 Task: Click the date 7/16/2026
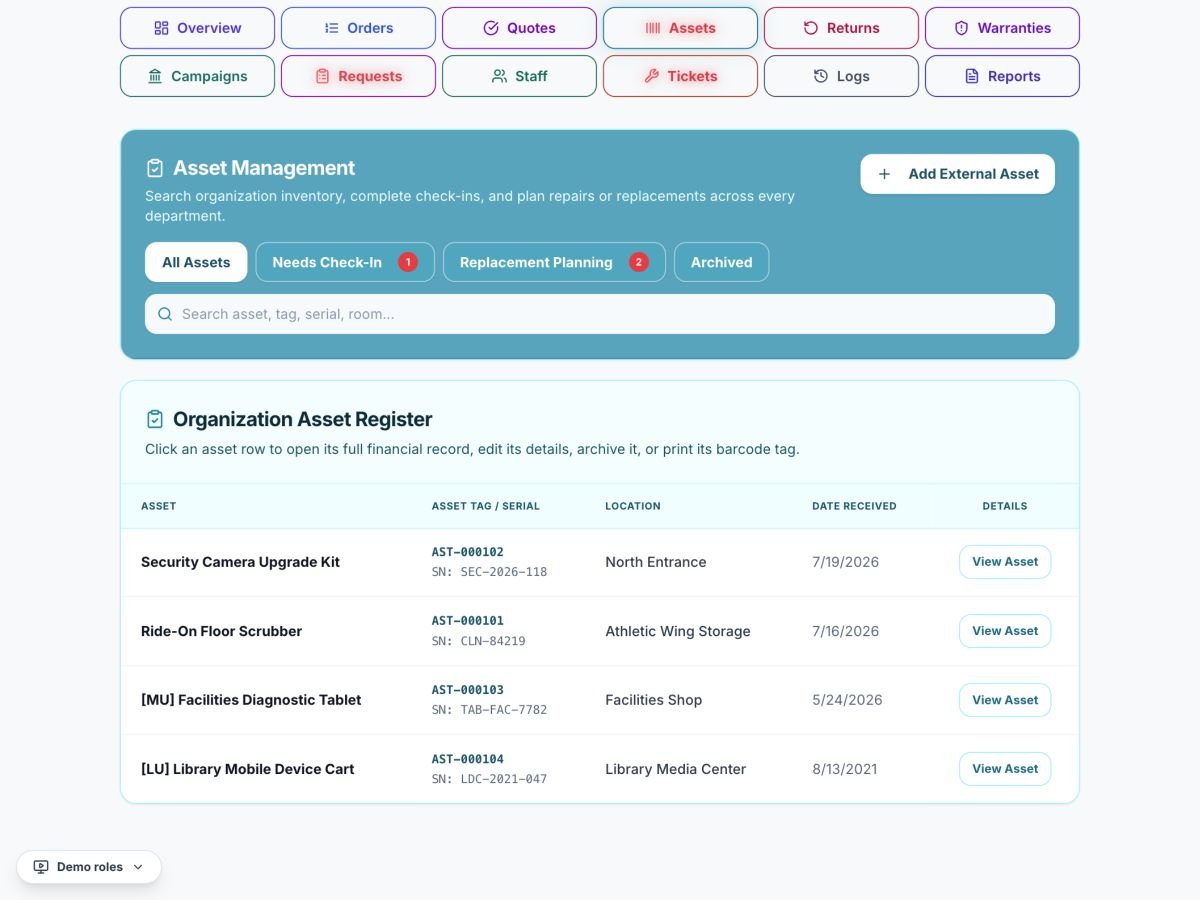[846, 631]
